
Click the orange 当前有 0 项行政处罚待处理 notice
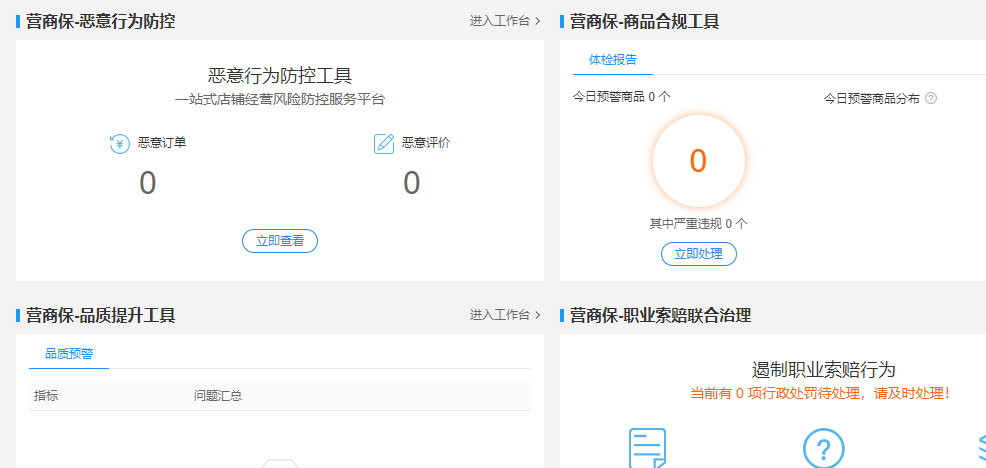pos(820,394)
